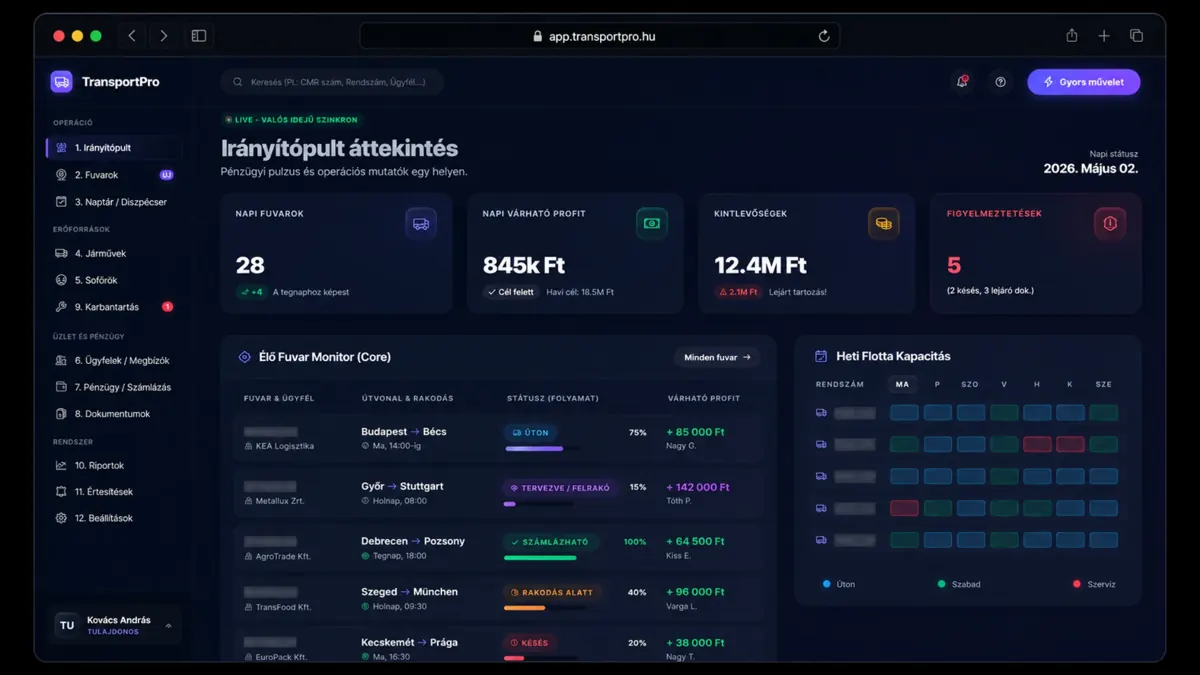The height and width of the screenshot is (675, 1200).
Task: Click the 100% progress bar for Debrecen–Pozsony
Action: coord(540,557)
